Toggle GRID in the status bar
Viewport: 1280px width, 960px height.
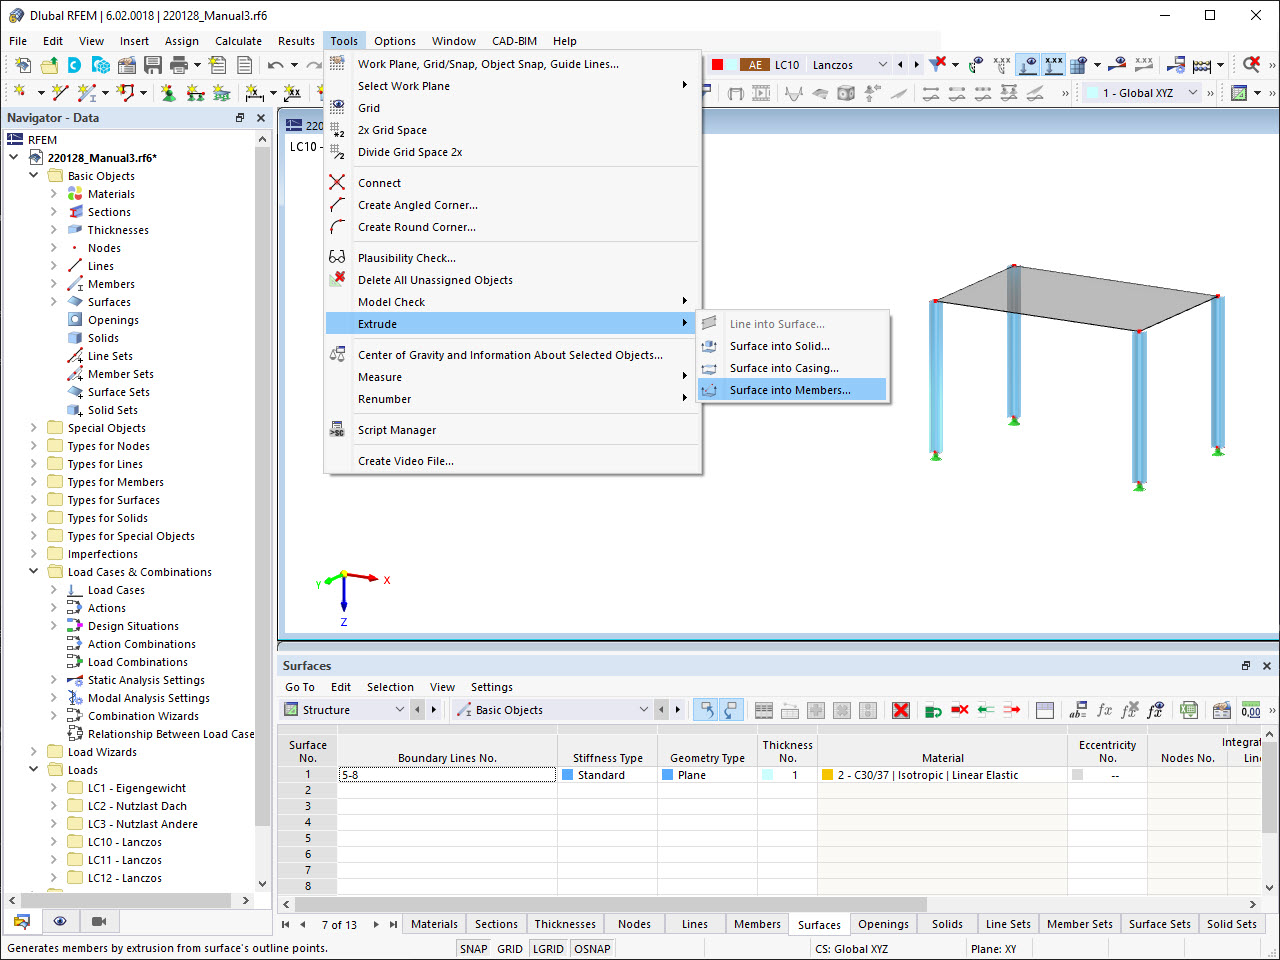510,949
